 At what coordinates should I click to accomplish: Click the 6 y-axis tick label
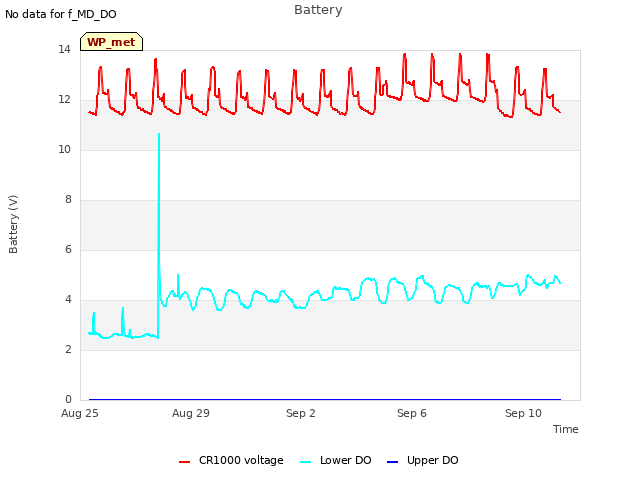68,250
